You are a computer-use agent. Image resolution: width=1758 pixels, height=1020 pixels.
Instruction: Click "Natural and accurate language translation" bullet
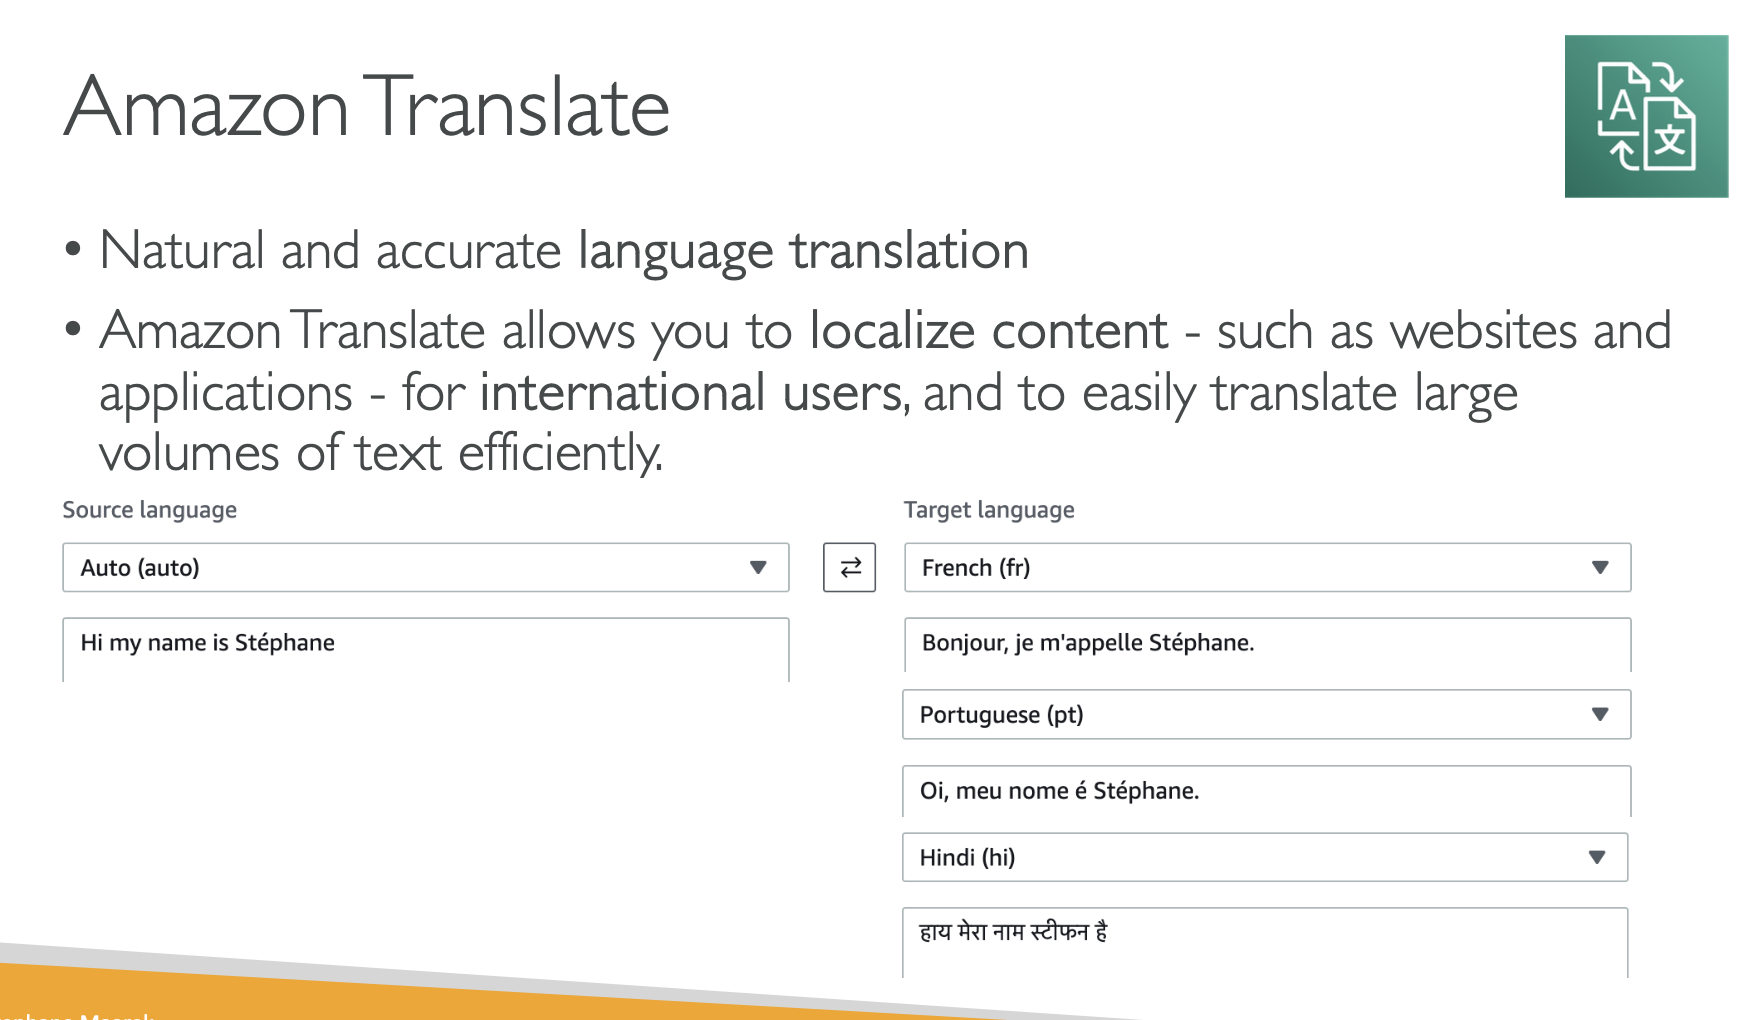coord(564,250)
